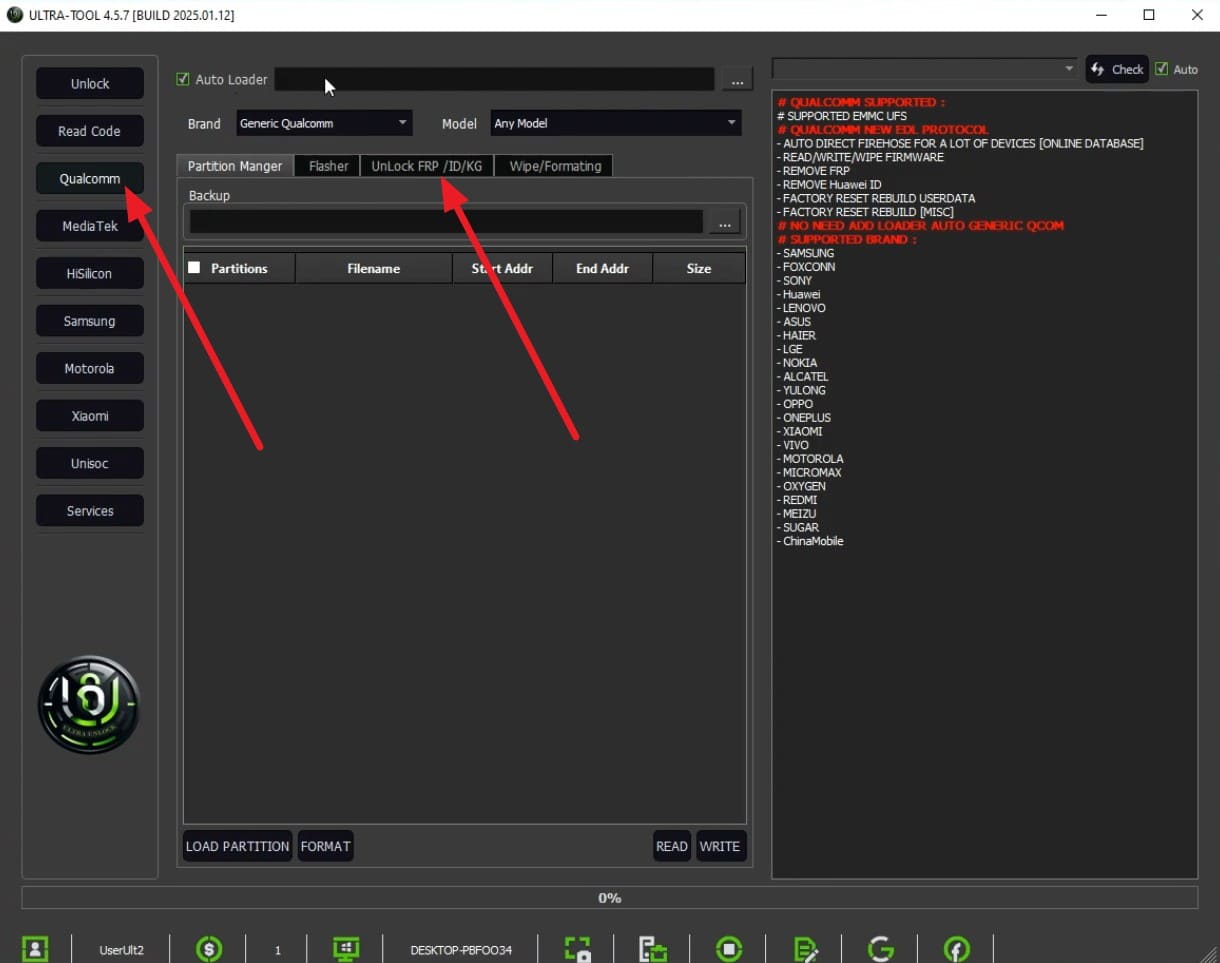Select HiSilicon in the sidebar

point(90,274)
